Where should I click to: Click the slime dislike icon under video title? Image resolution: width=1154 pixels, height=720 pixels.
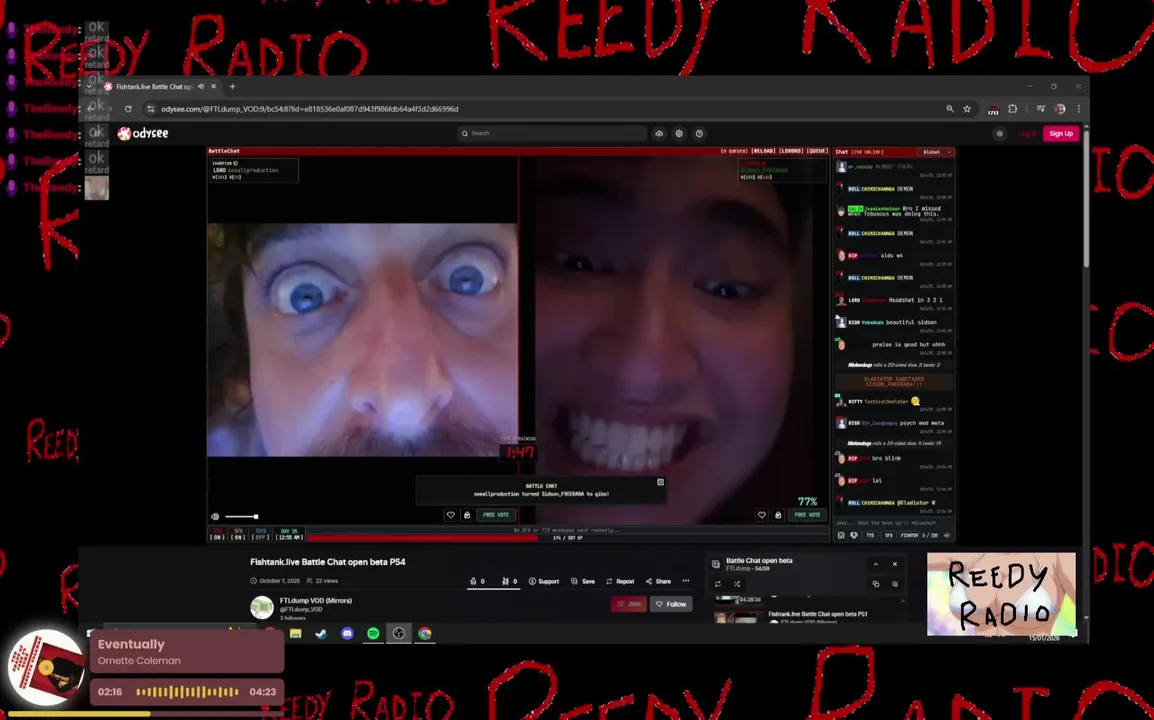[506, 581]
